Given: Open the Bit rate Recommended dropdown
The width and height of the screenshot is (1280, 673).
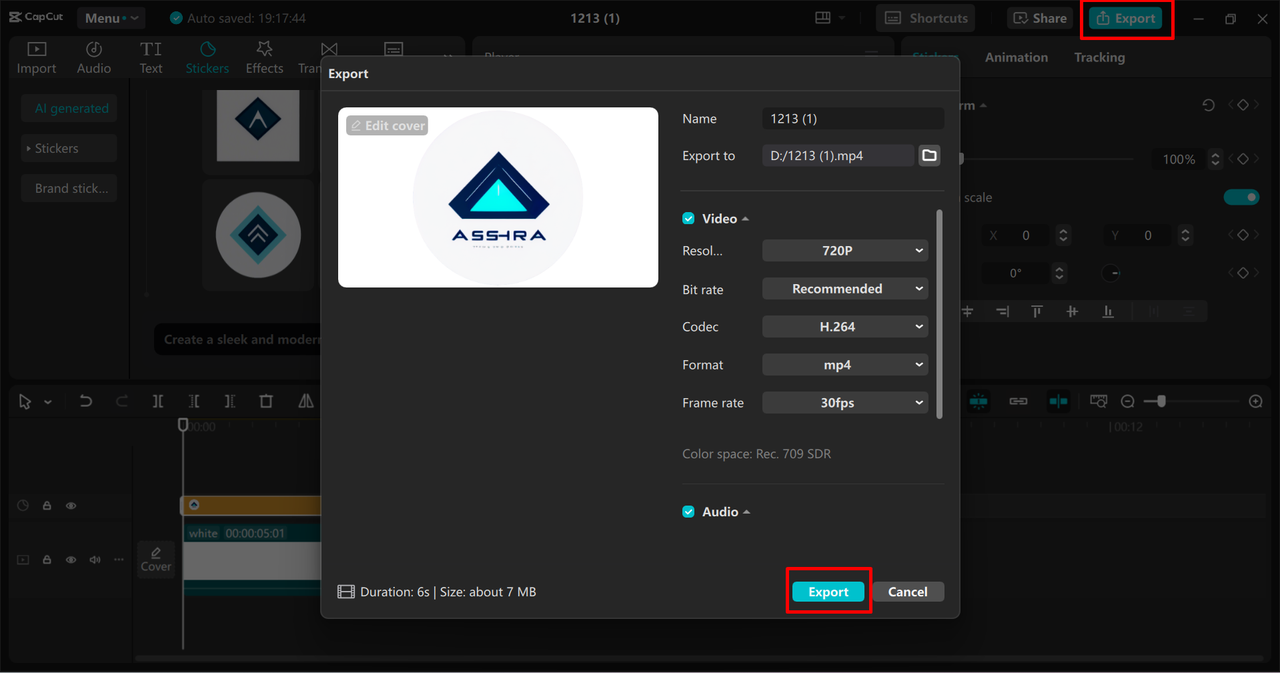Looking at the screenshot, I should point(845,289).
